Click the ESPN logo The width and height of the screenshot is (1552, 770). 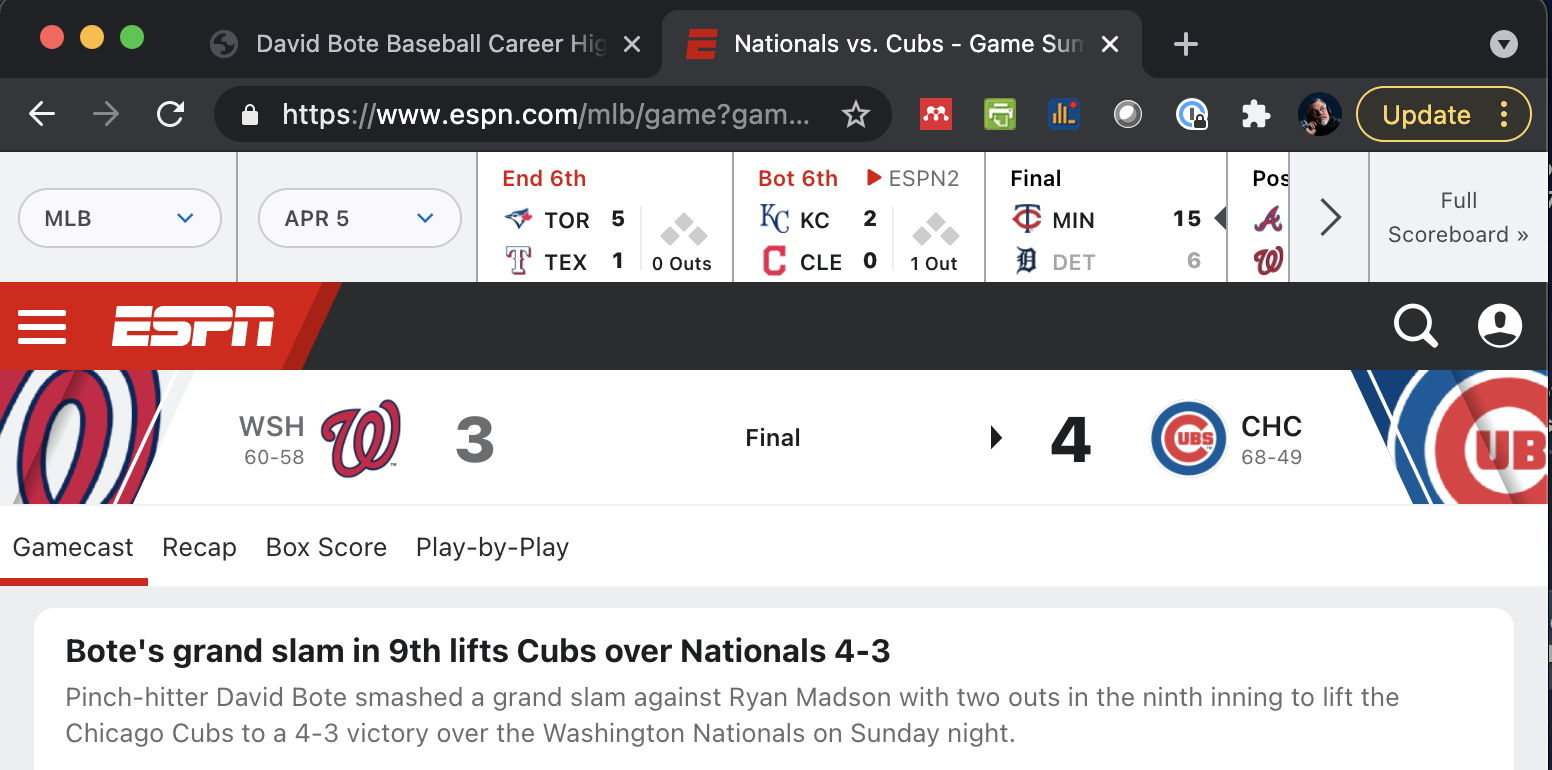[193, 326]
